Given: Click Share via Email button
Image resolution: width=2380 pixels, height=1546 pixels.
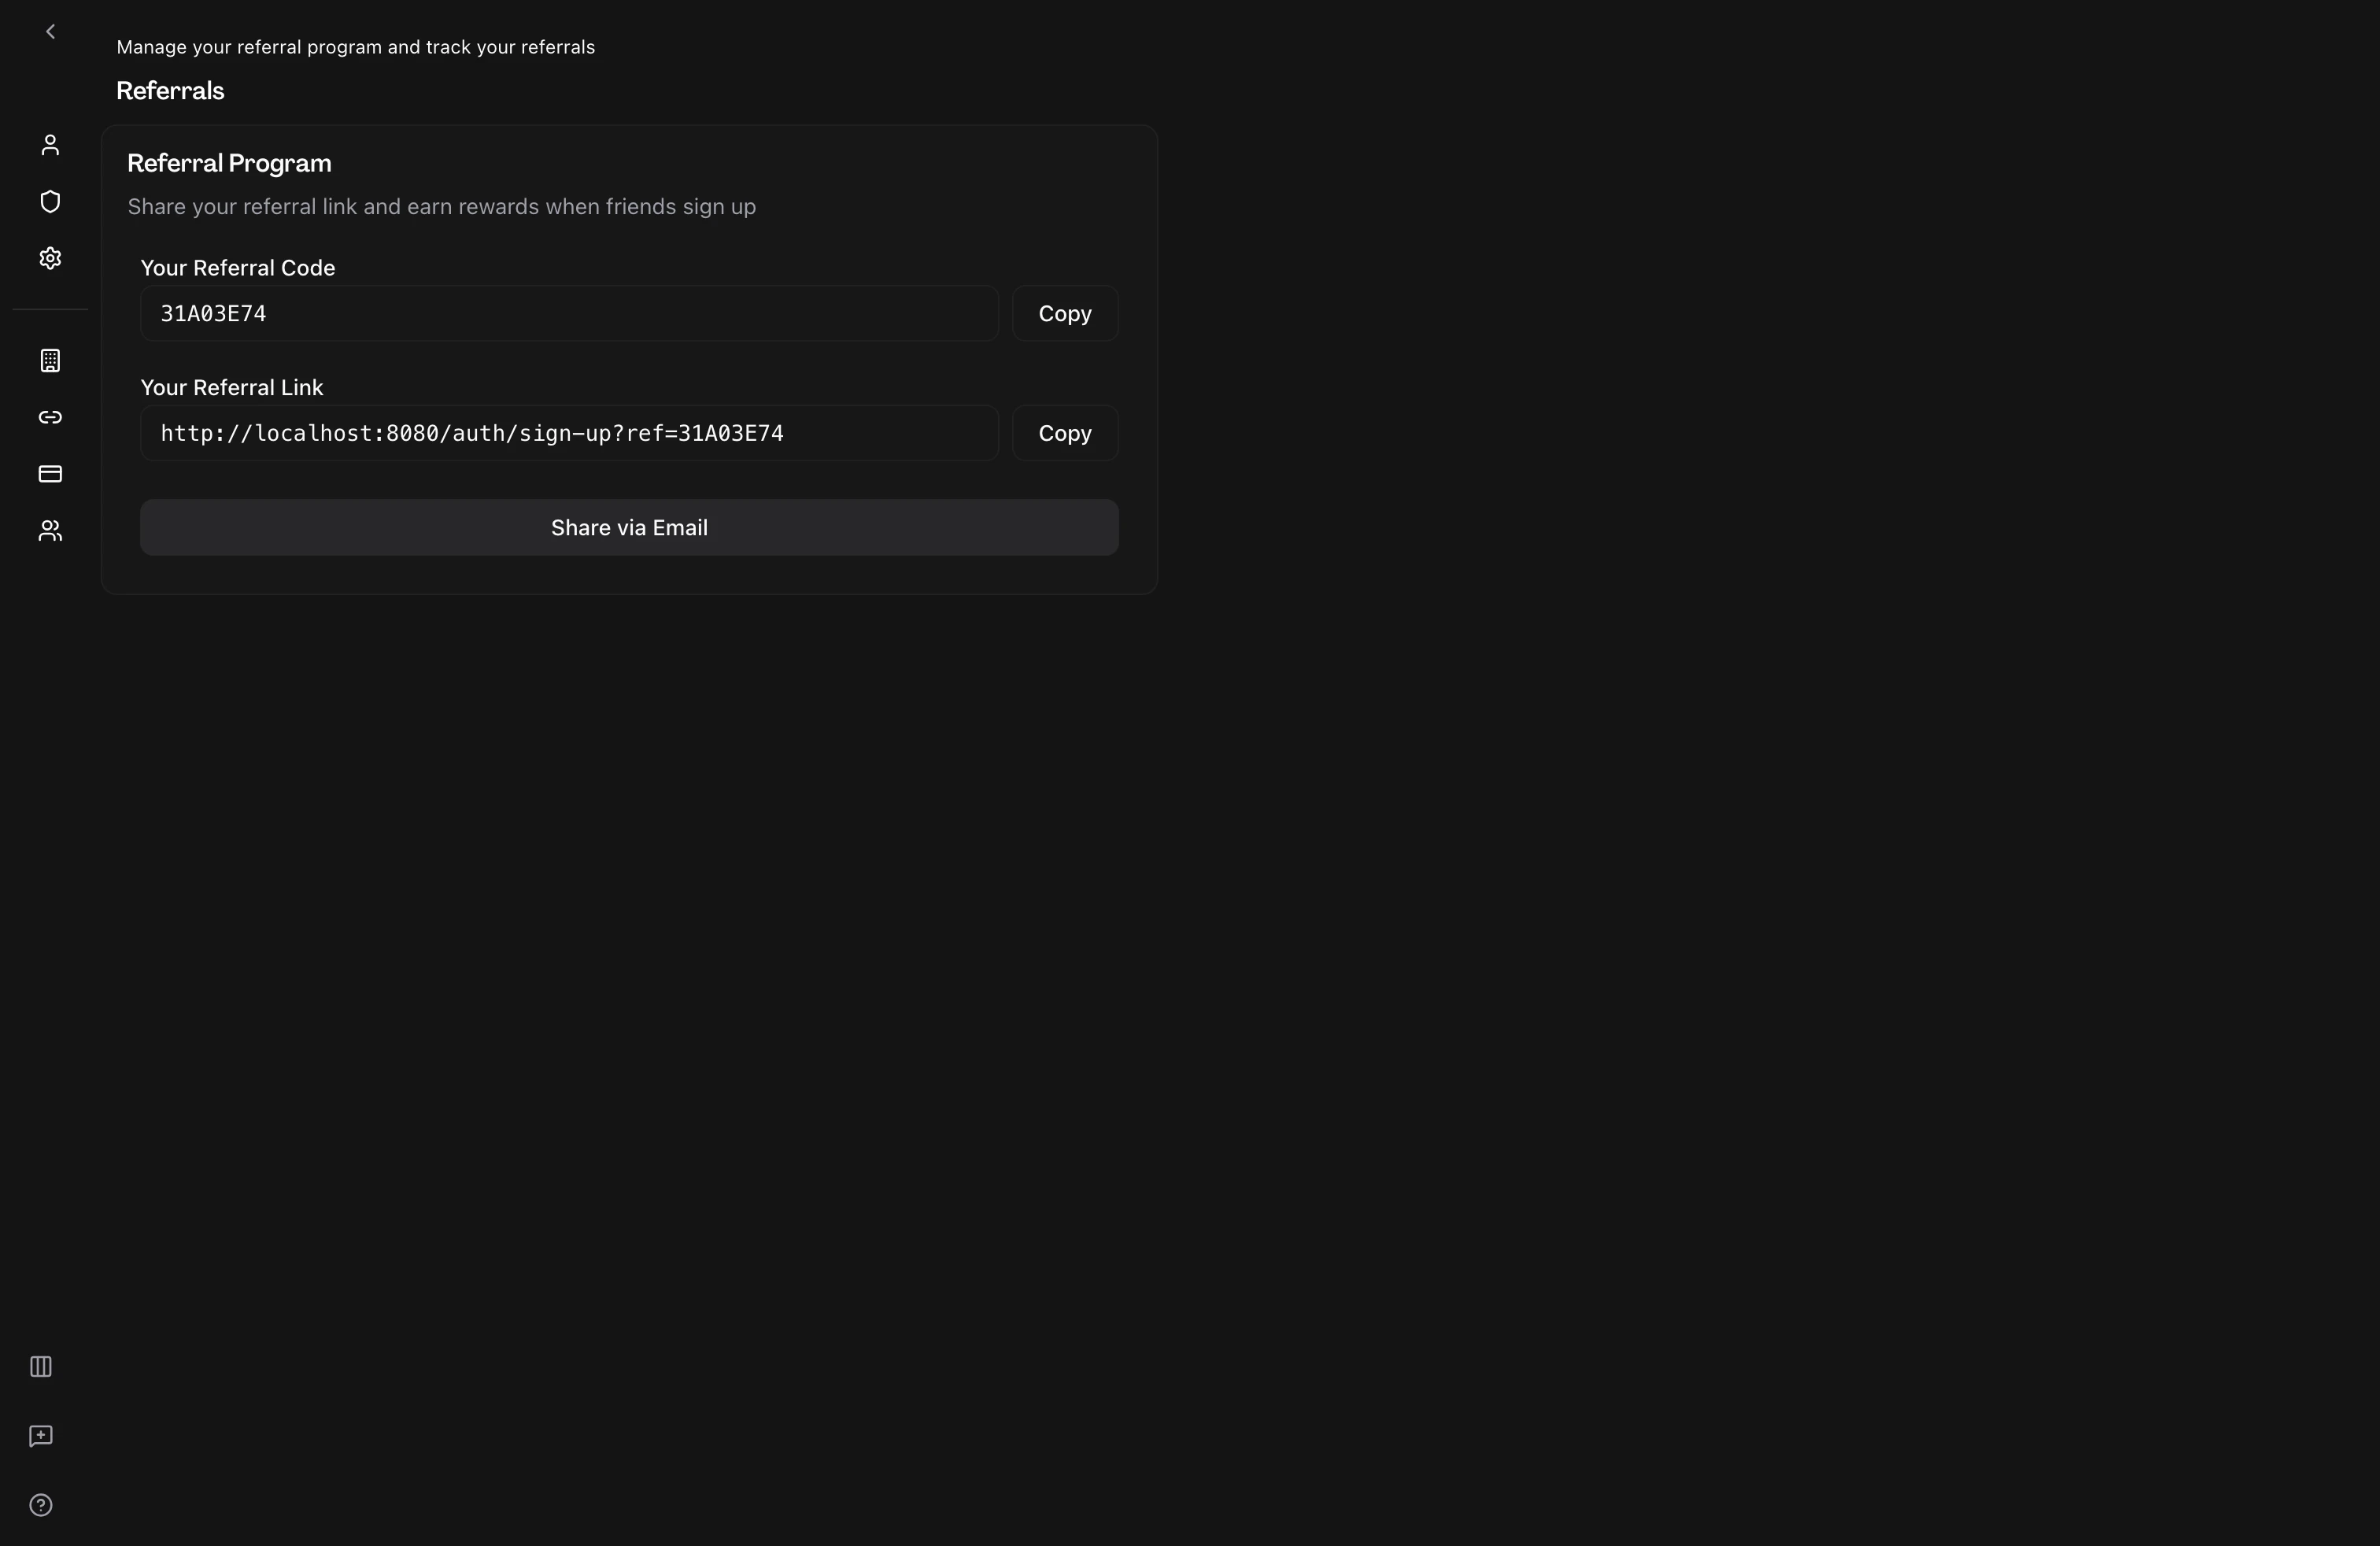Looking at the screenshot, I should (629, 527).
